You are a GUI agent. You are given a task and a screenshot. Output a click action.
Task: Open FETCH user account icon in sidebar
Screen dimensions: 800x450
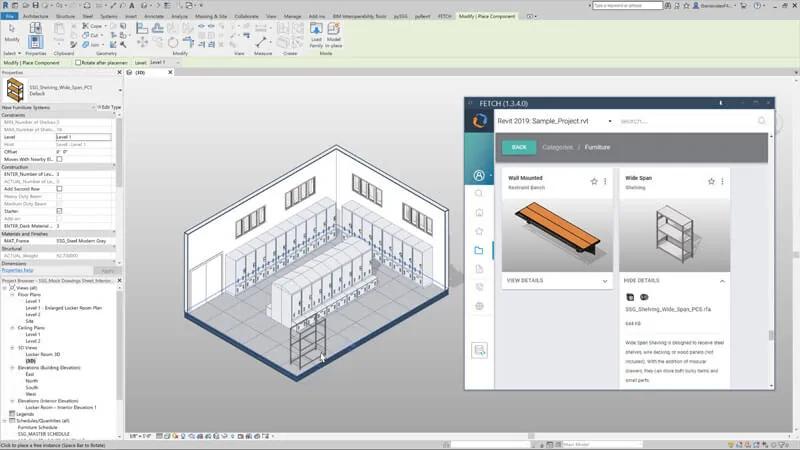(x=479, y=176)
